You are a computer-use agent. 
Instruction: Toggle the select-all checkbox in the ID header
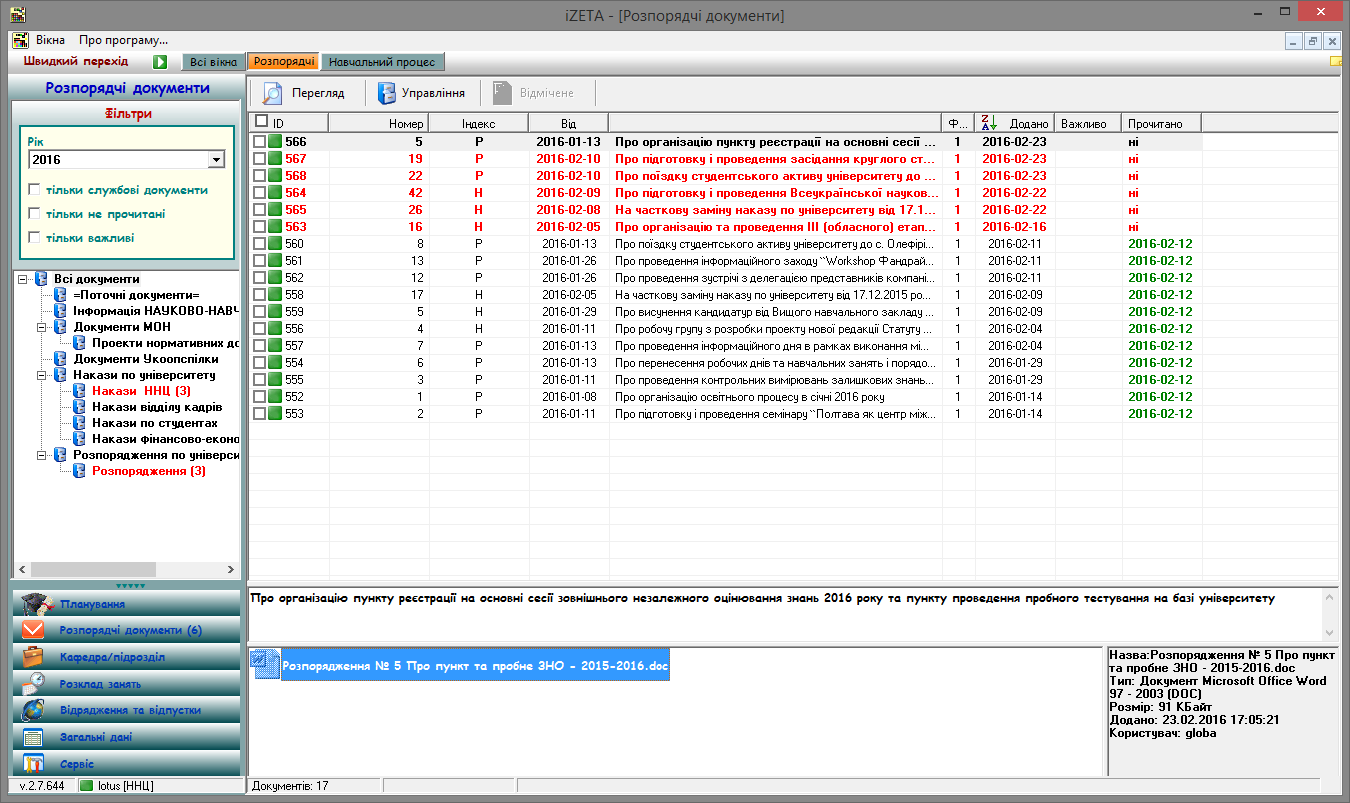click(x=262, y=121)
